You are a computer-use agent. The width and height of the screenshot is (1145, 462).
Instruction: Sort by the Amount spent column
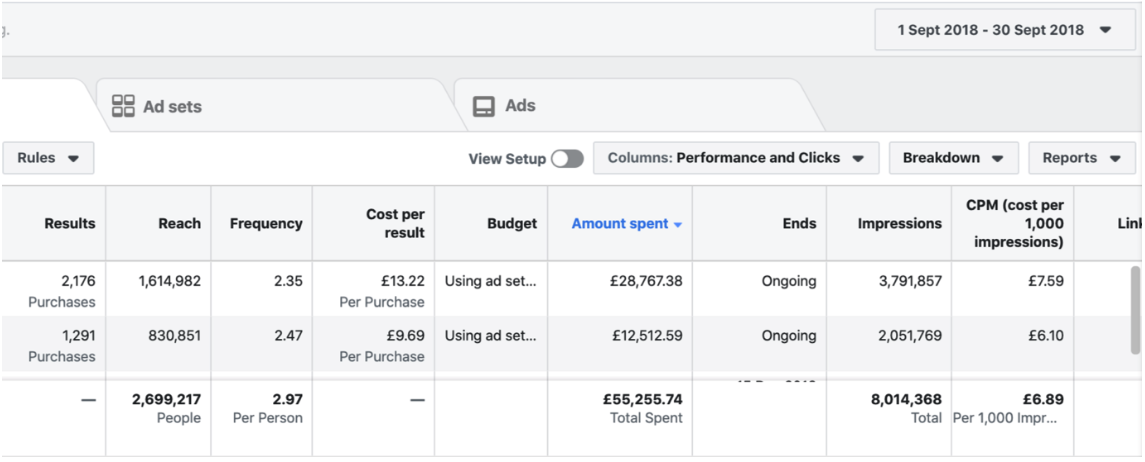(x=619, y=224)
